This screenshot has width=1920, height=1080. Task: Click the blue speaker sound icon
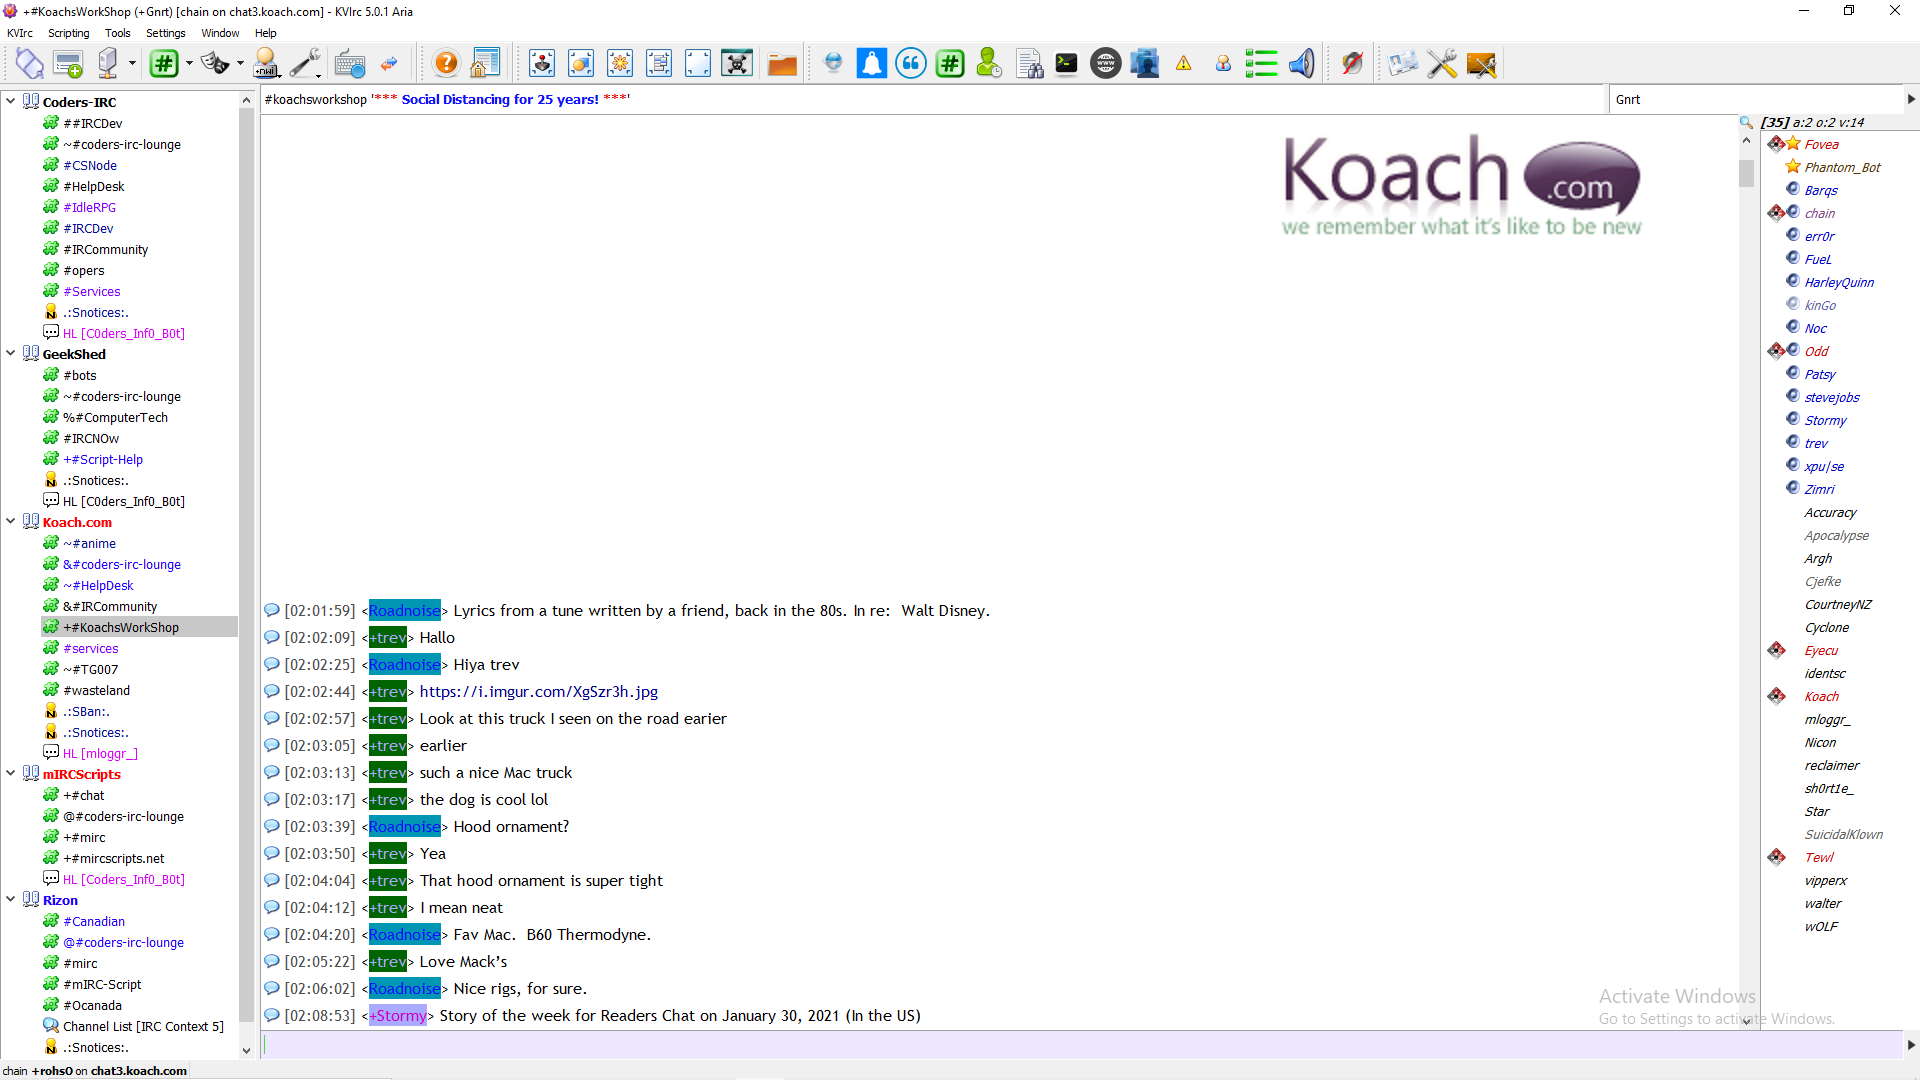point(1301,64)
